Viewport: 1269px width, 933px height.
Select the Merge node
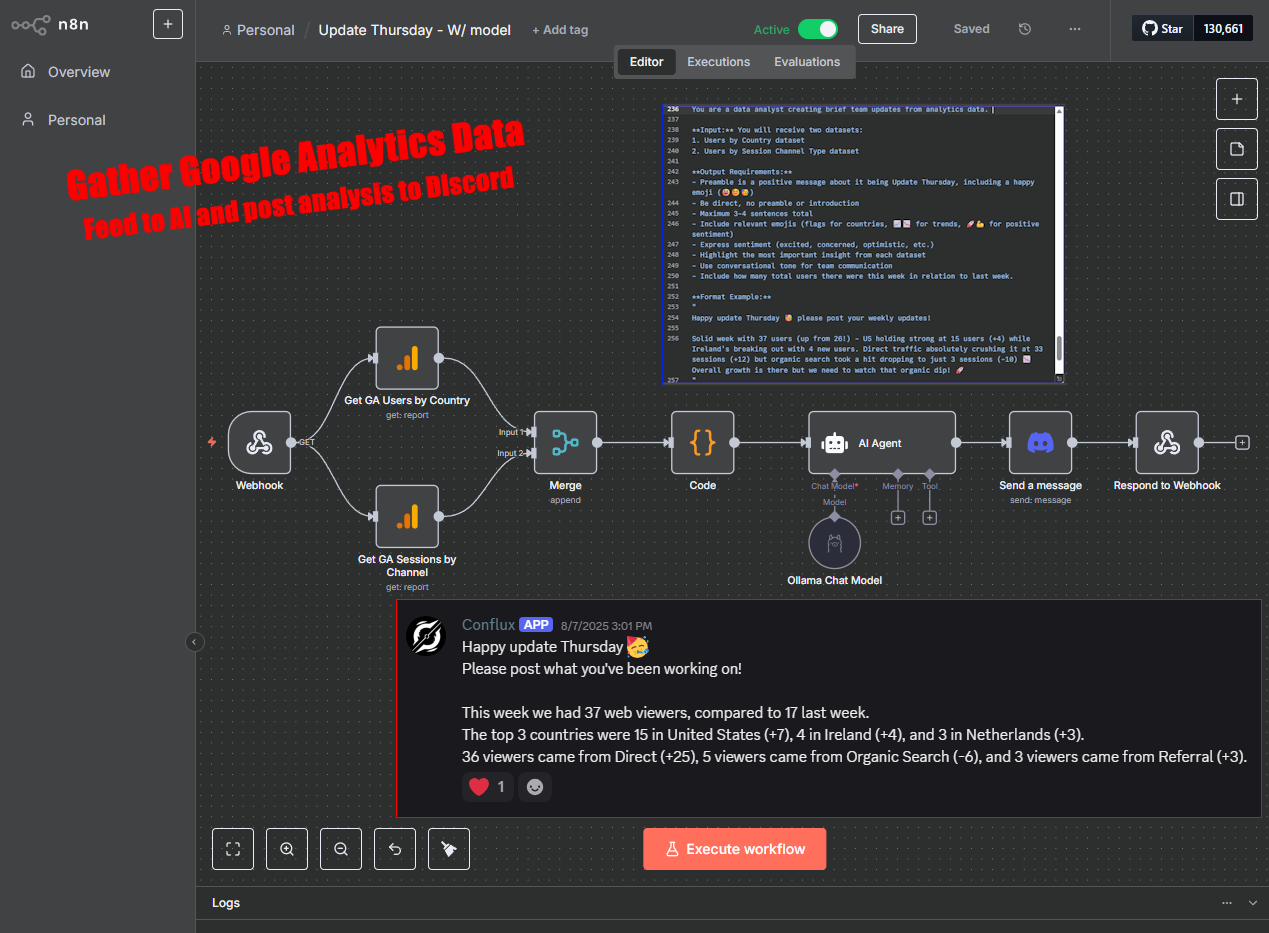[x=565, y=442]
